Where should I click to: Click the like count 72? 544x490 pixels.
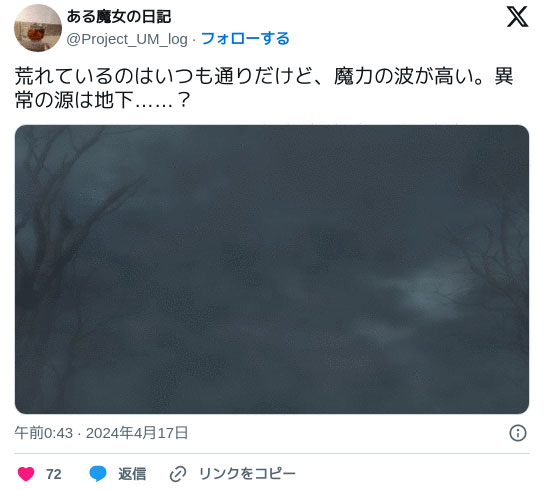[54, 474]
